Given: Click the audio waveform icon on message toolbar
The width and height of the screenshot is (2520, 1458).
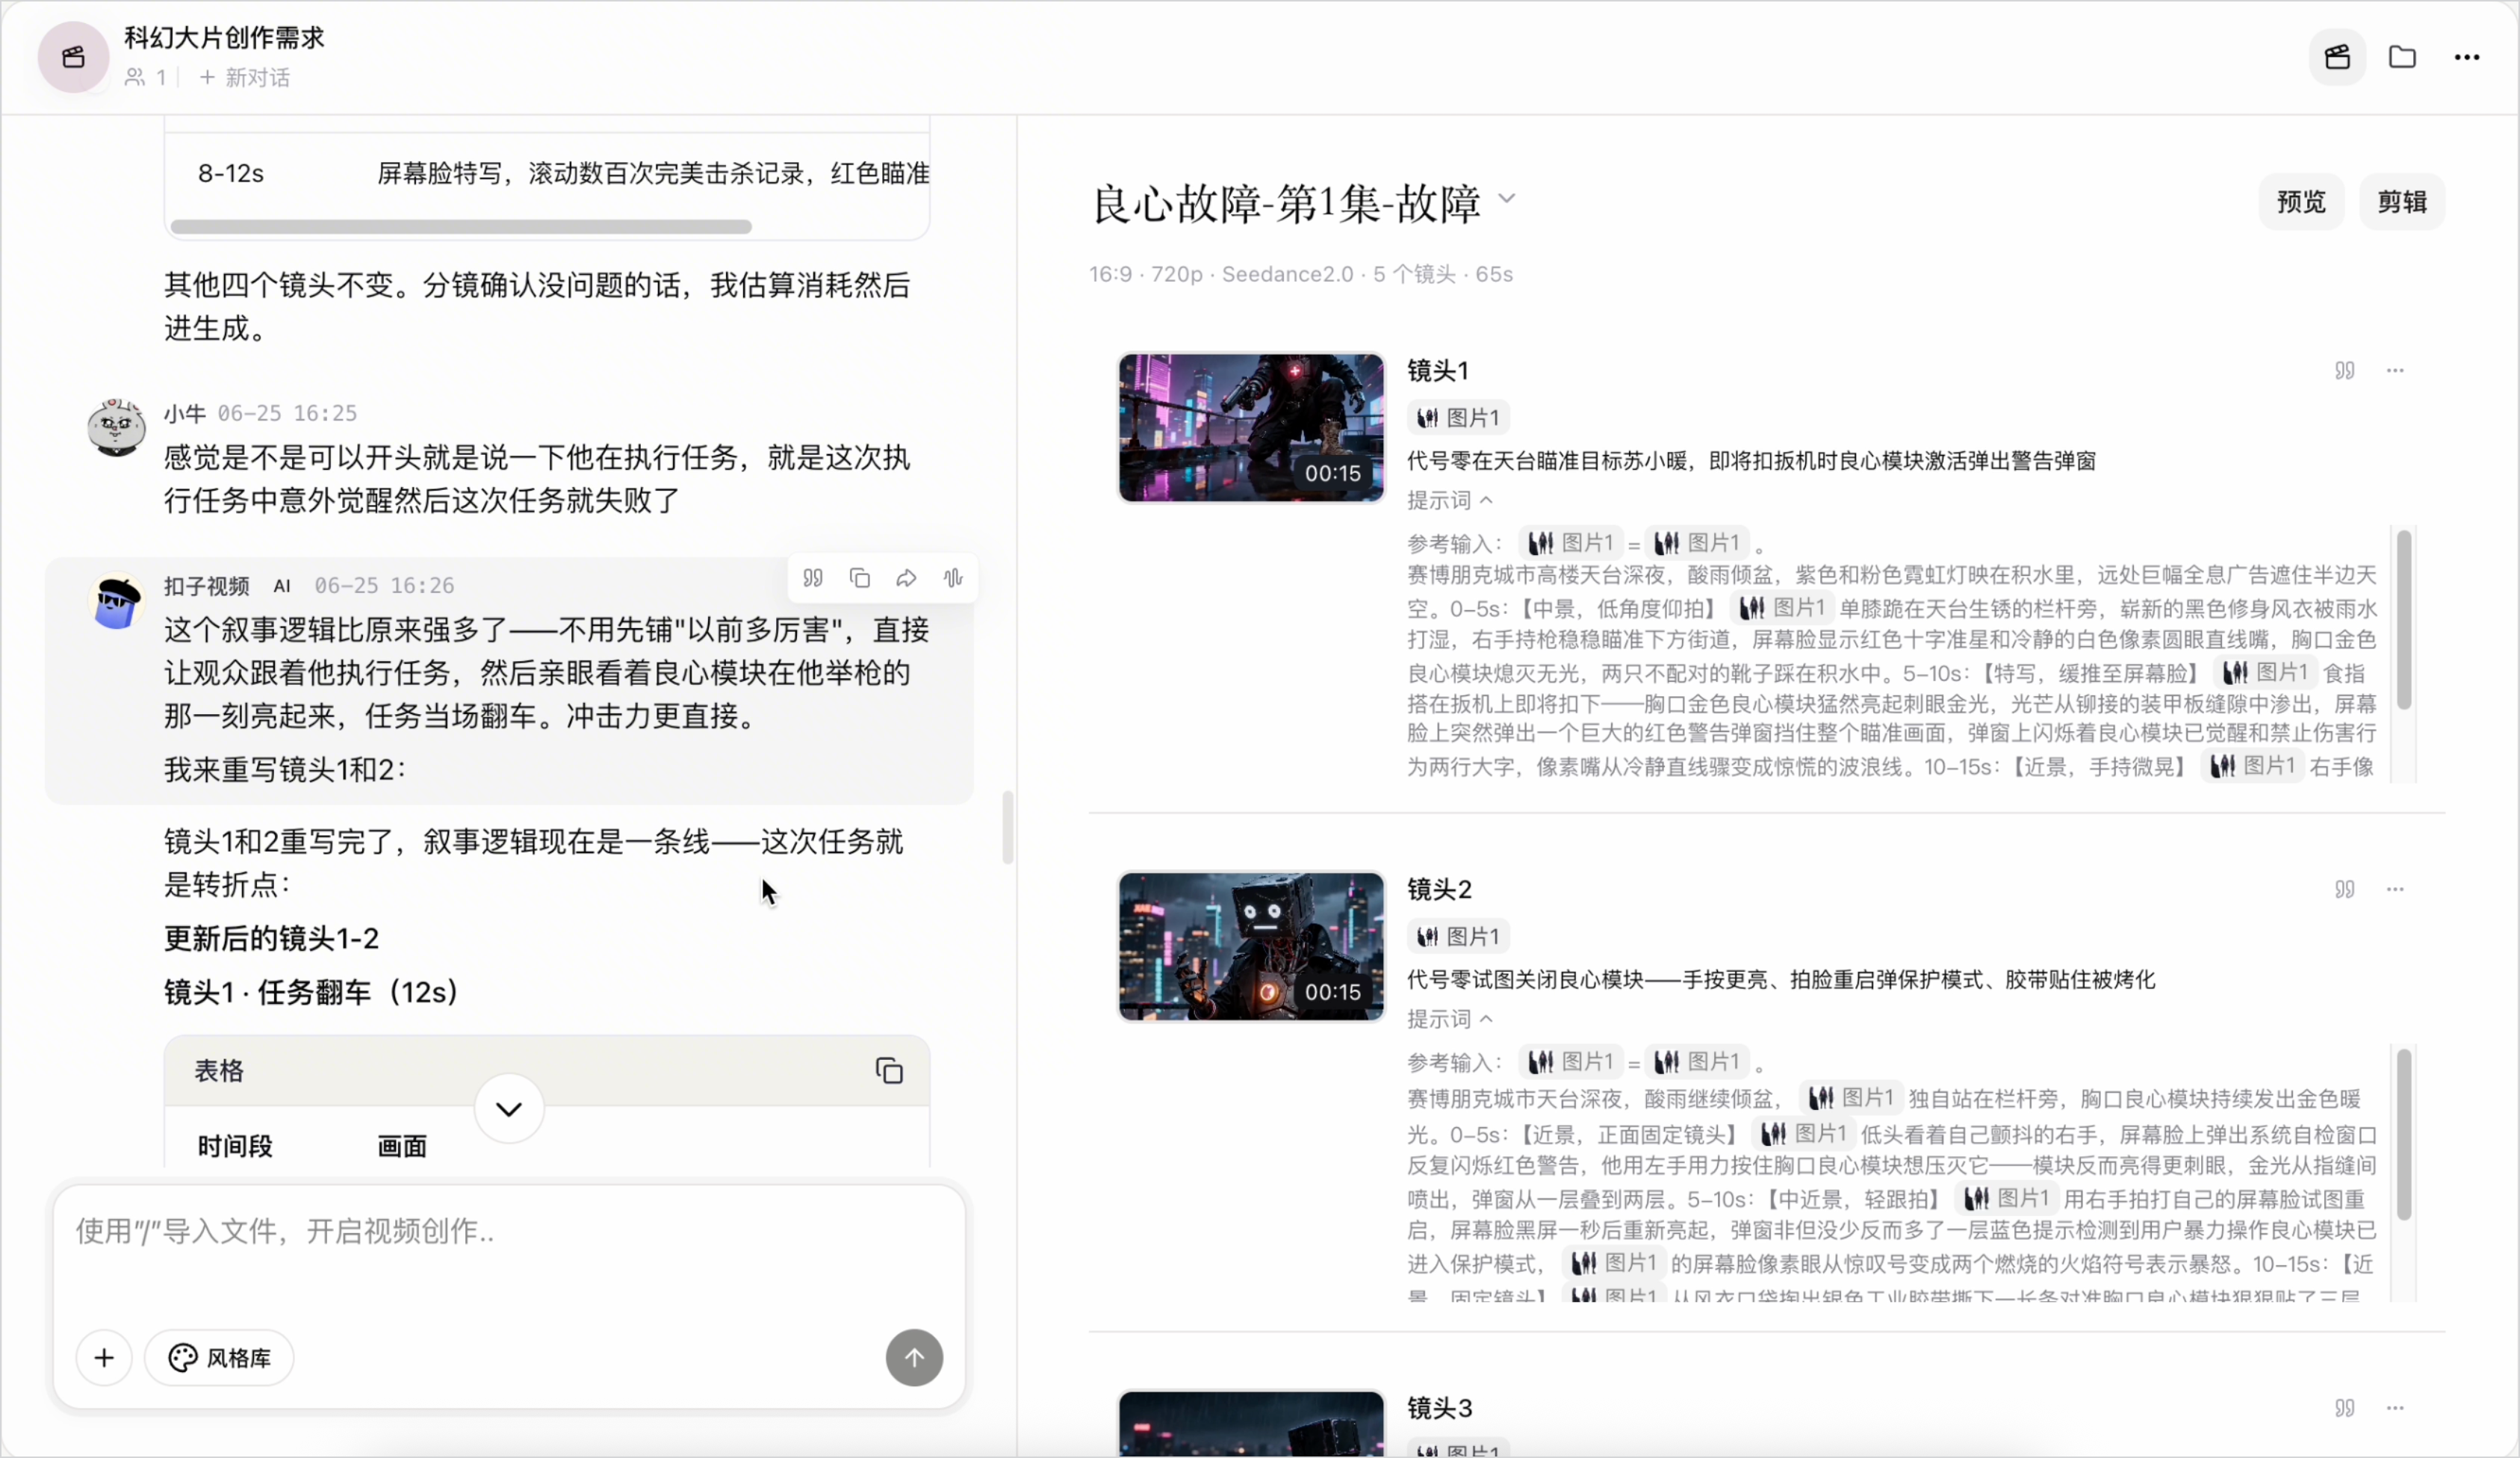Looking at the screenshot, I should 953,578.
